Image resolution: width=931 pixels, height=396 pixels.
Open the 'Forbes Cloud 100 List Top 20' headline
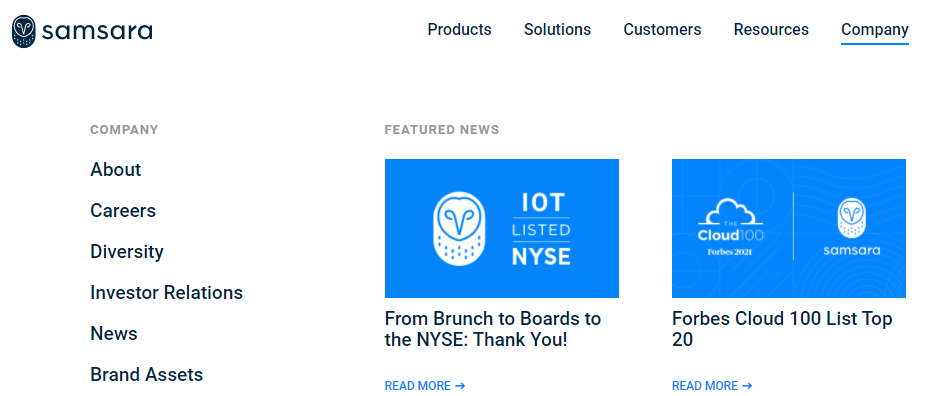pyautogui.click(x=782, y=329)
